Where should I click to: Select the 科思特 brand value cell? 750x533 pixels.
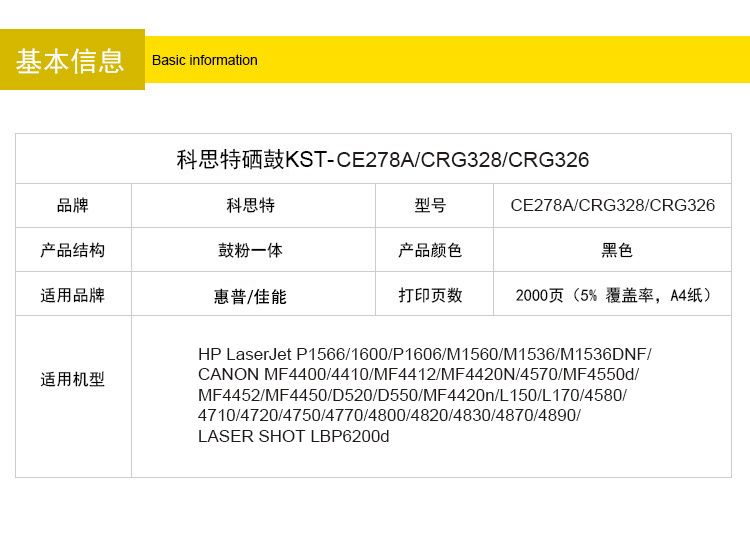pos(251,205)
